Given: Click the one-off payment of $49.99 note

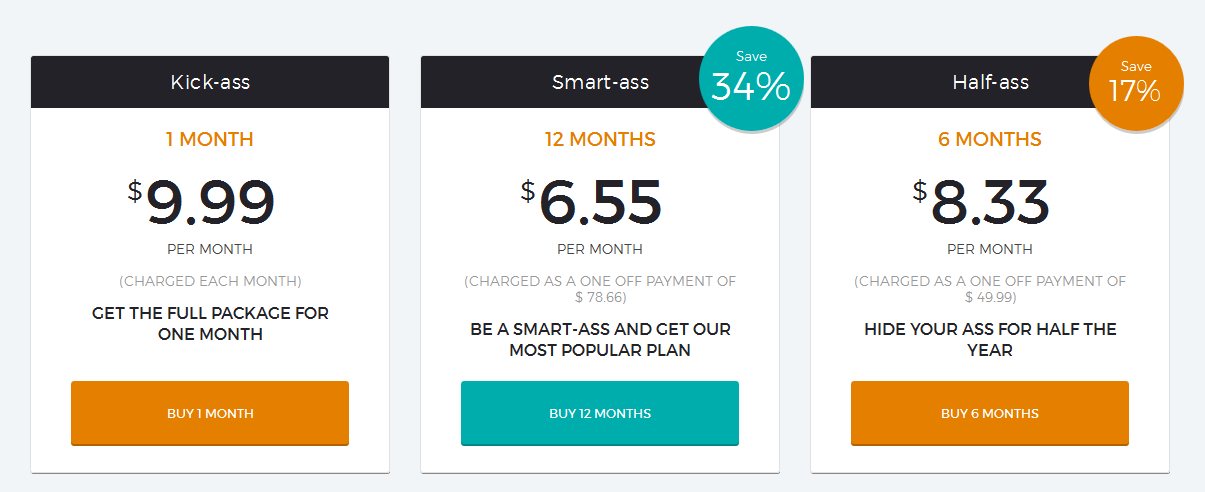Looking at the screenshot, I should tap(990, 289).
